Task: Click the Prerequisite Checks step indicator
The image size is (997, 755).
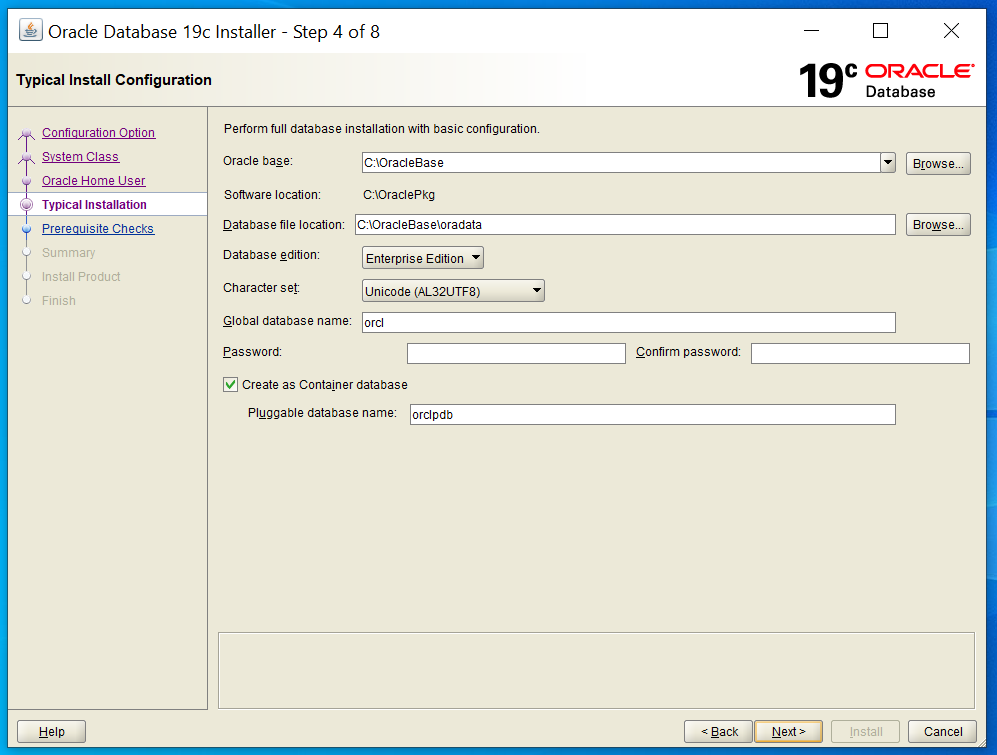Action: (x=27, y=228)
